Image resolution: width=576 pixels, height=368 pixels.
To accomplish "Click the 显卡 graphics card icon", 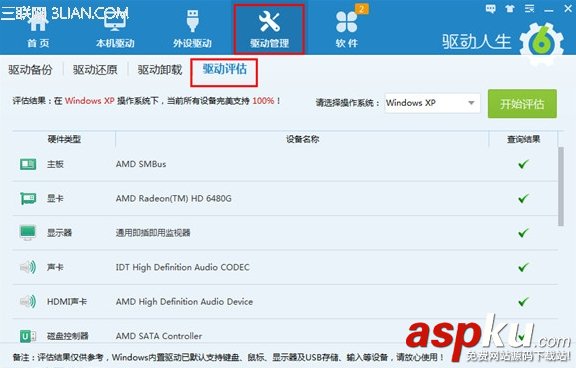I will pos(28,198).
